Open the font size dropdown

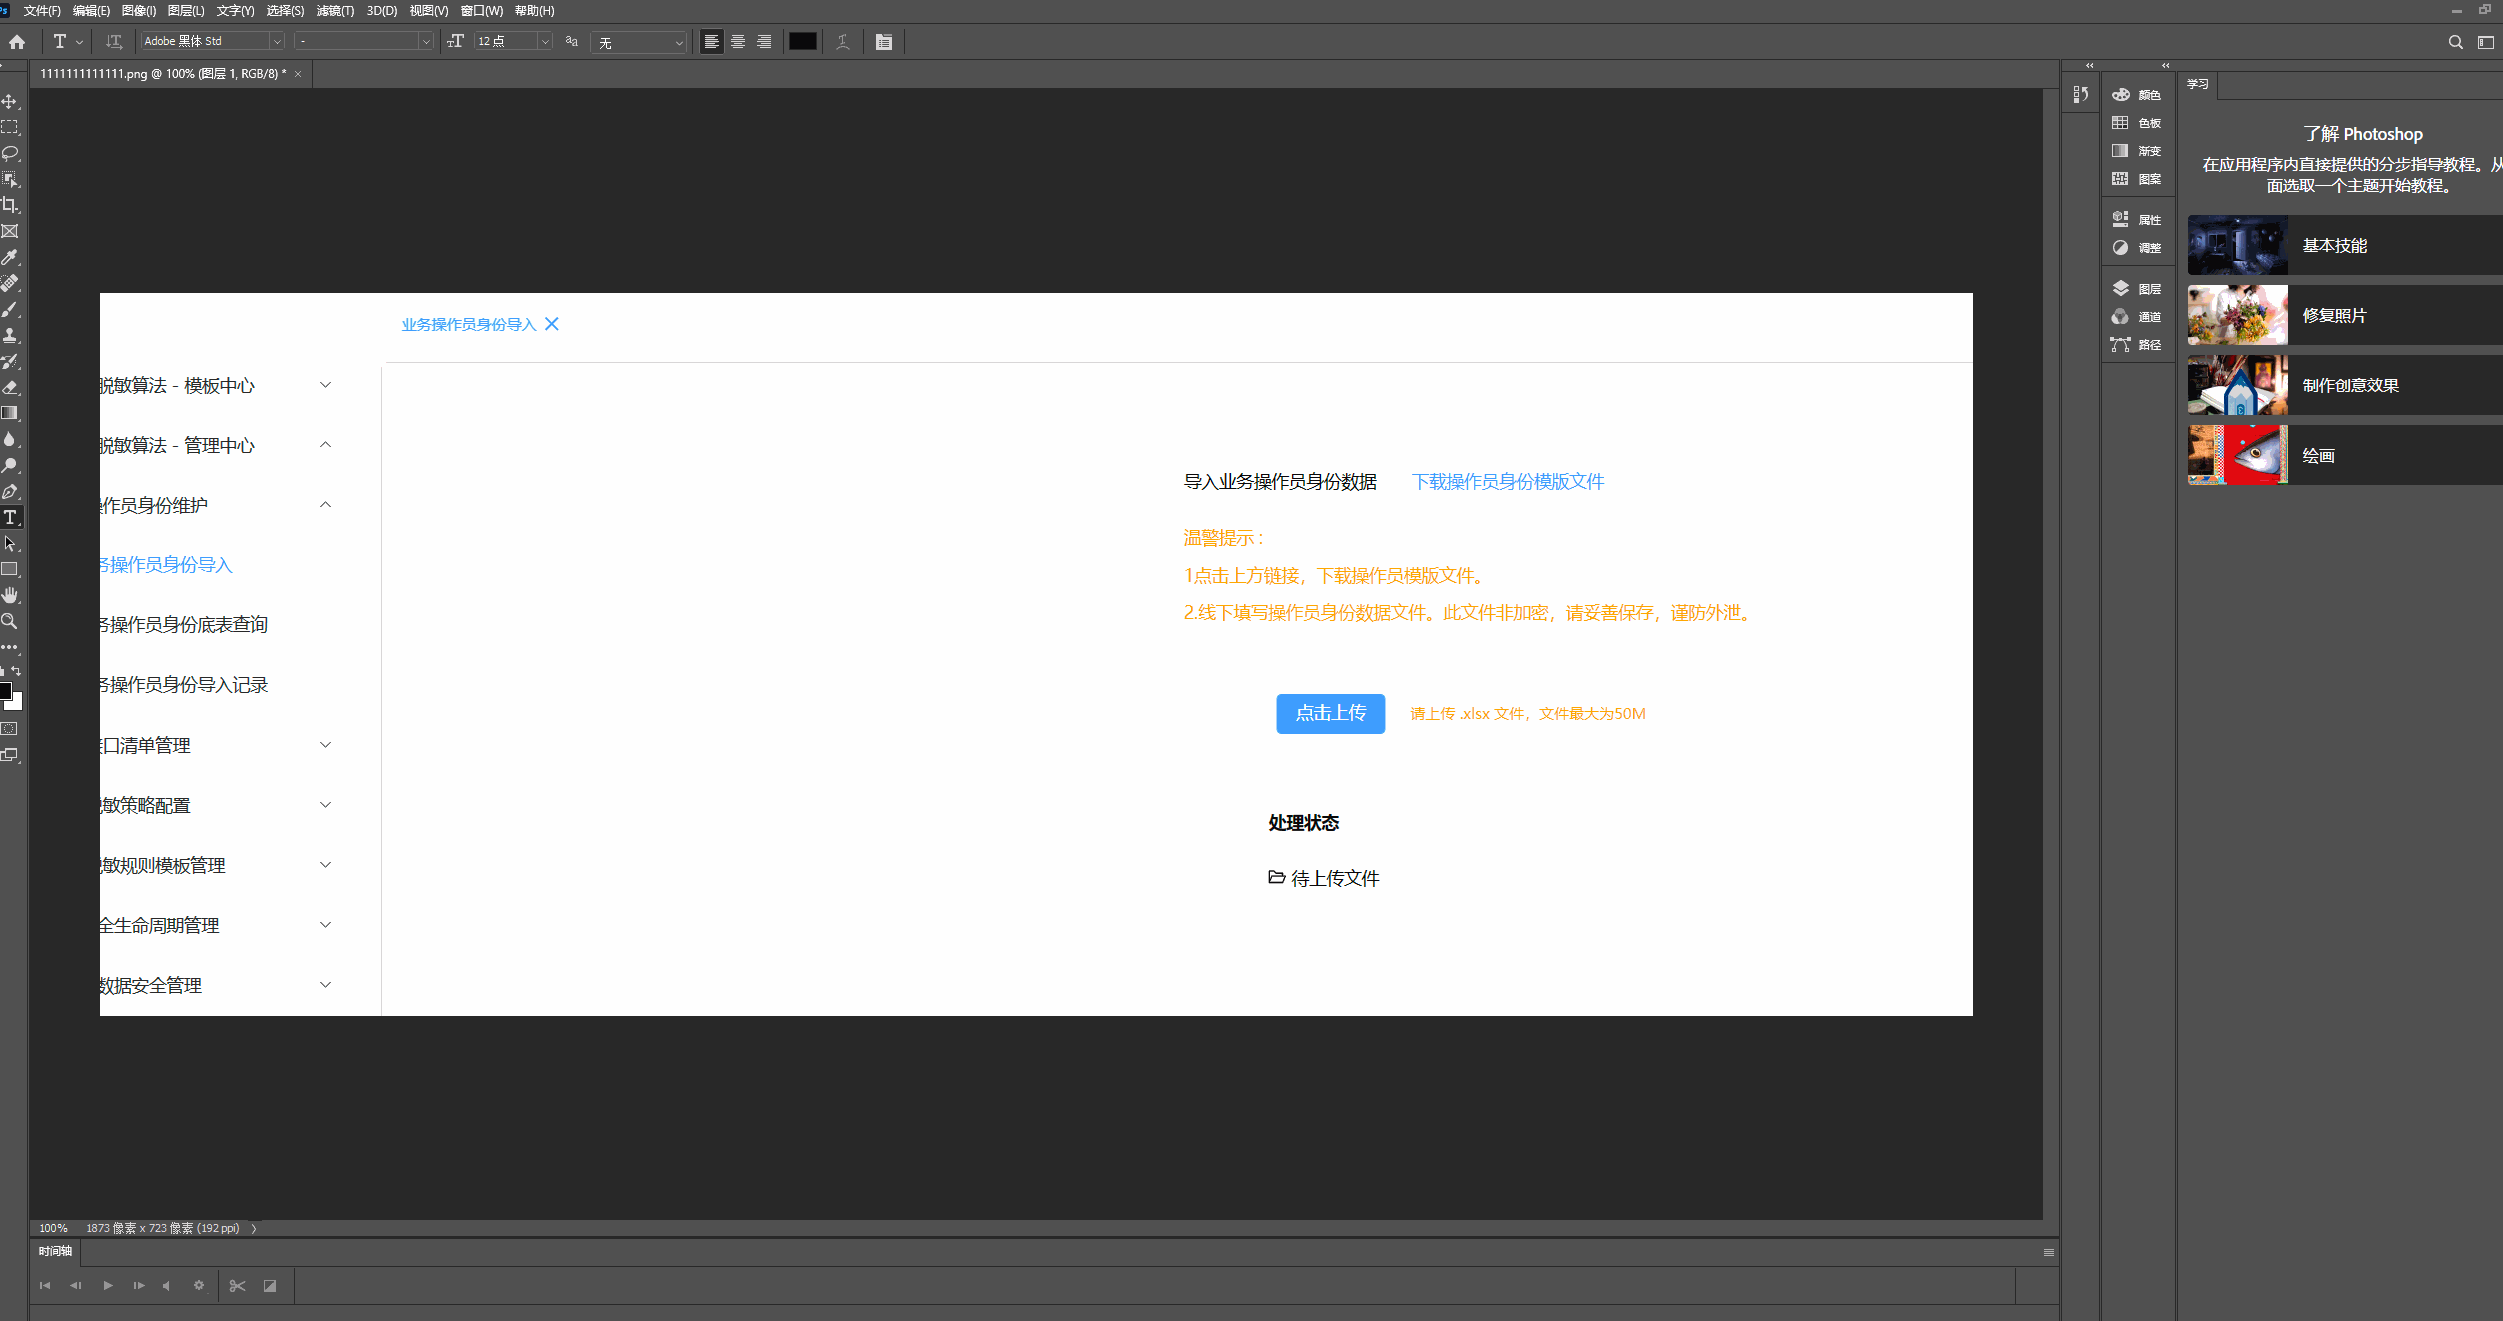click(x=544, y=41)
